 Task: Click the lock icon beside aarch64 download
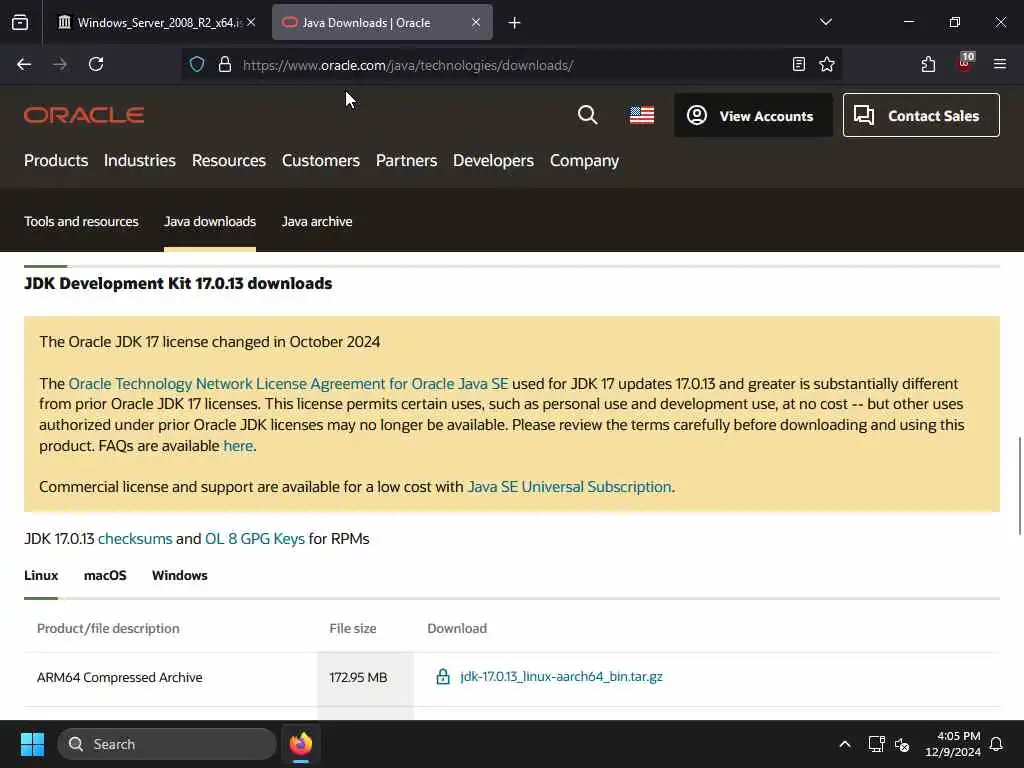[x=443, y=677]
